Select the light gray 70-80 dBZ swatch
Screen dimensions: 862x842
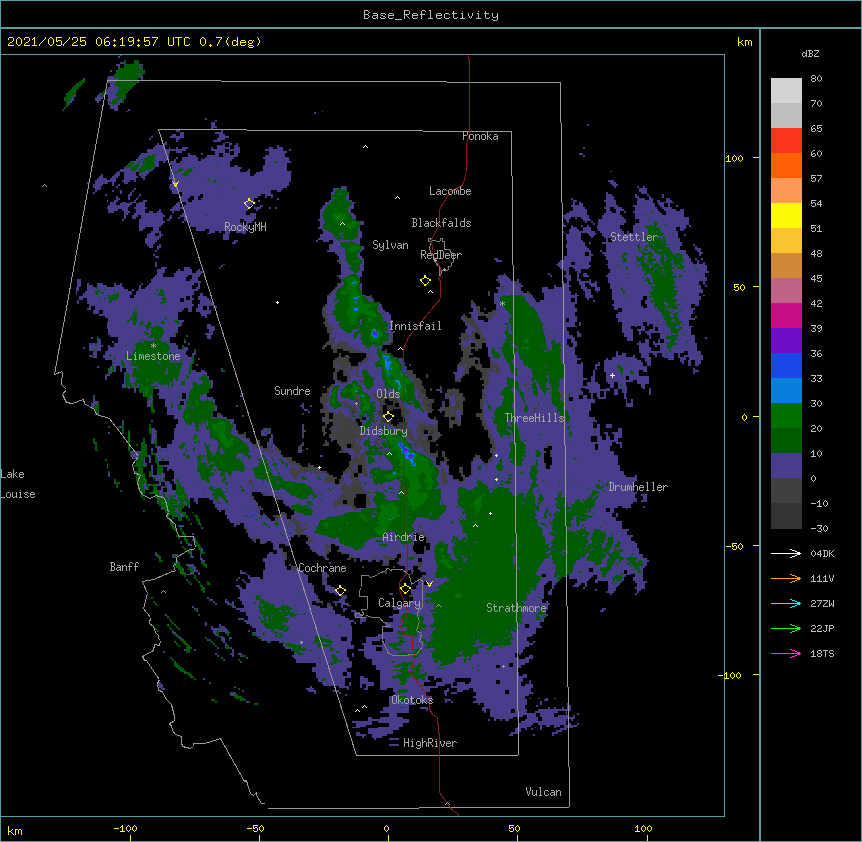click(786, 91)
